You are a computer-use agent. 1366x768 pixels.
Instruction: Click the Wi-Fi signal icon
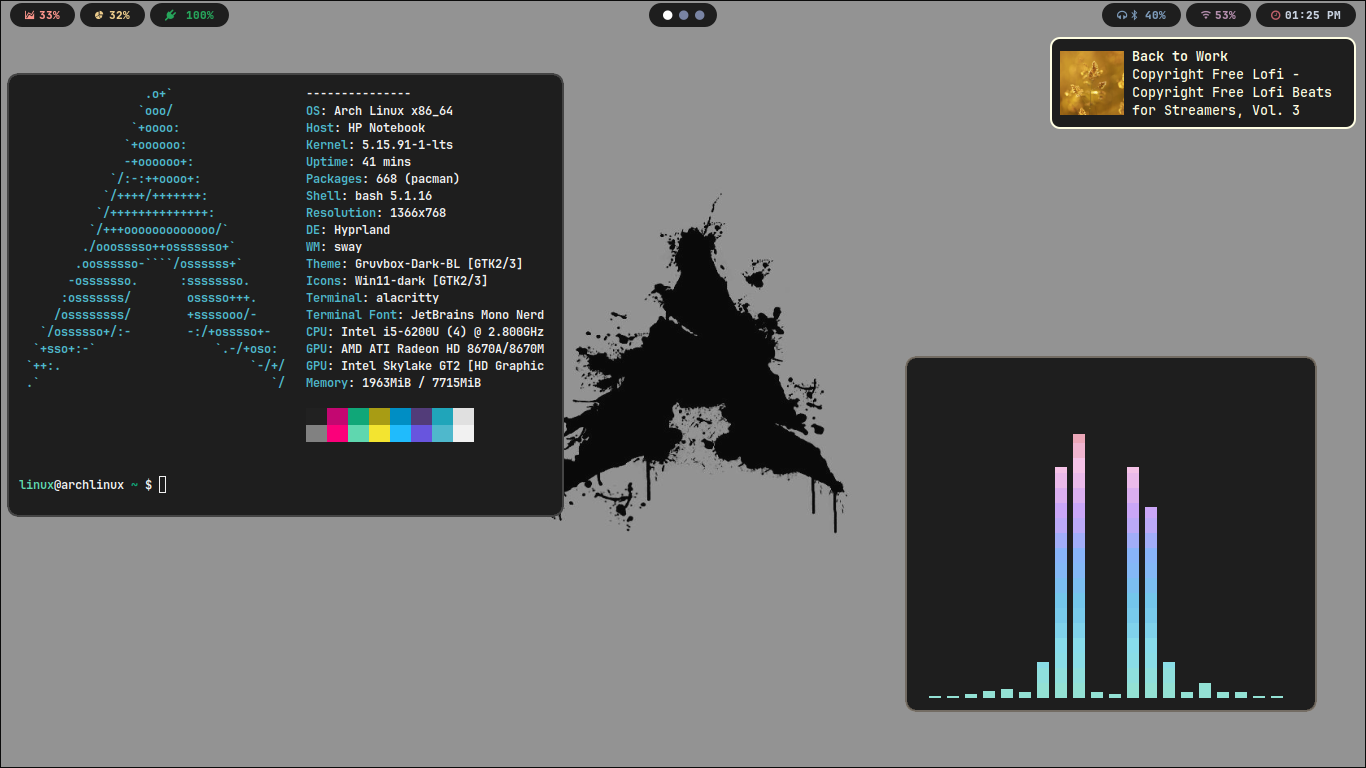1206,15
